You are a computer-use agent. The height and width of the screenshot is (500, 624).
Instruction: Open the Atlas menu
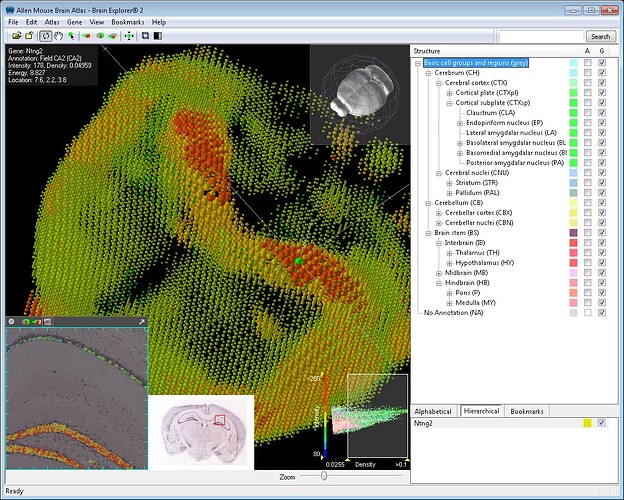click(x=51, y=21)
